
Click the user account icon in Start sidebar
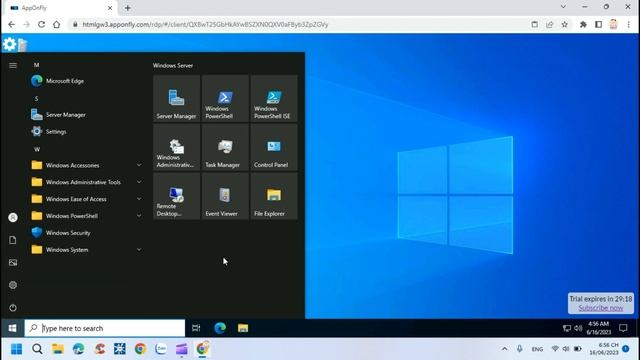pyautogui.click(x=13, y=218)
